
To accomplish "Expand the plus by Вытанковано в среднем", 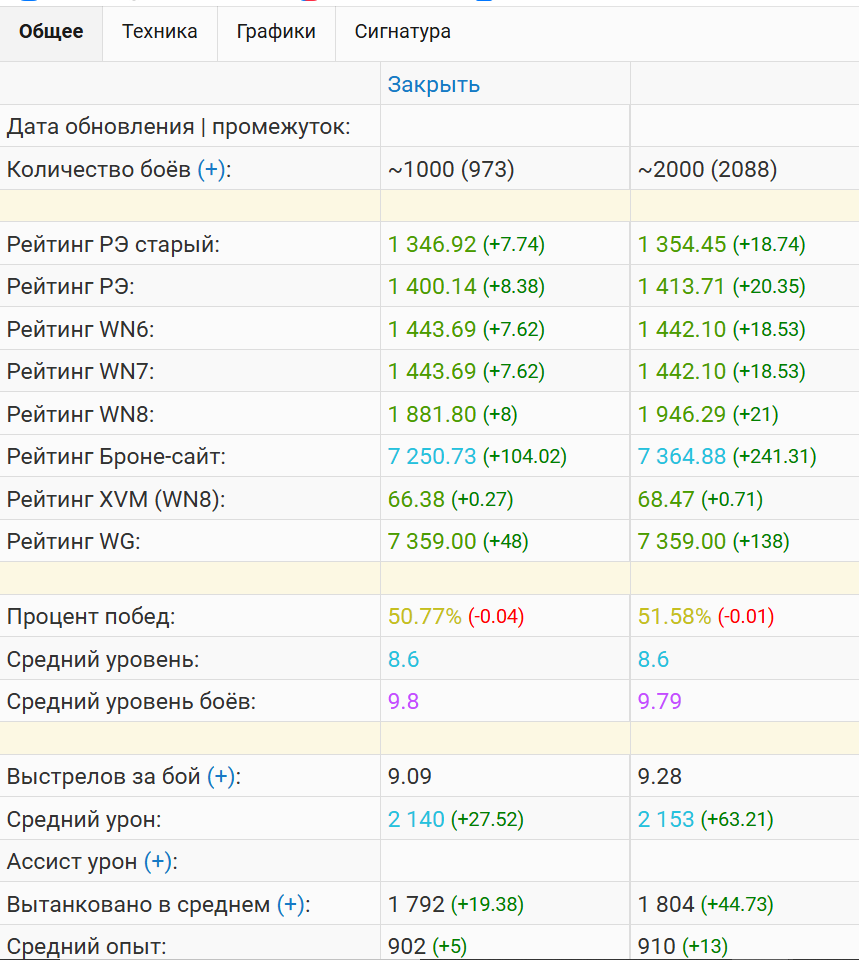I will 291,905.
